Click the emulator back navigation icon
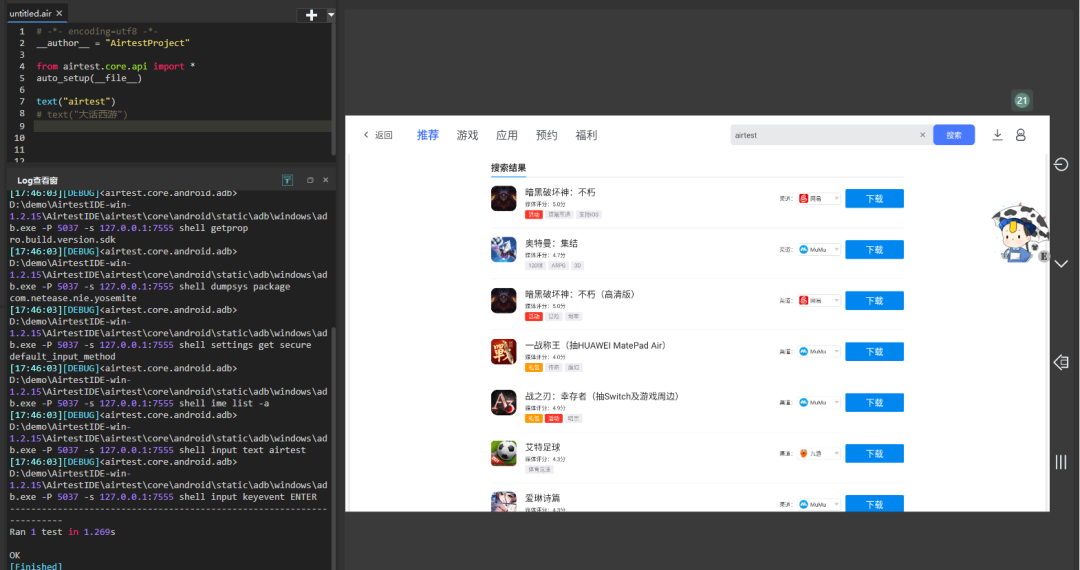 (1061, 362)
